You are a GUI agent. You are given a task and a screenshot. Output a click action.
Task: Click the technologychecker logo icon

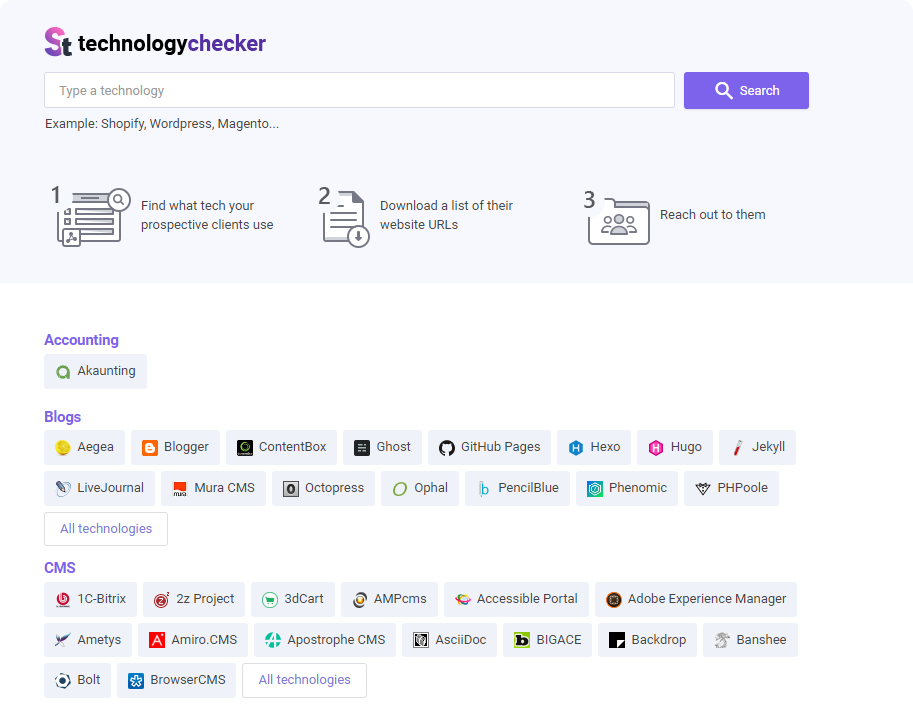coord(58,42)
